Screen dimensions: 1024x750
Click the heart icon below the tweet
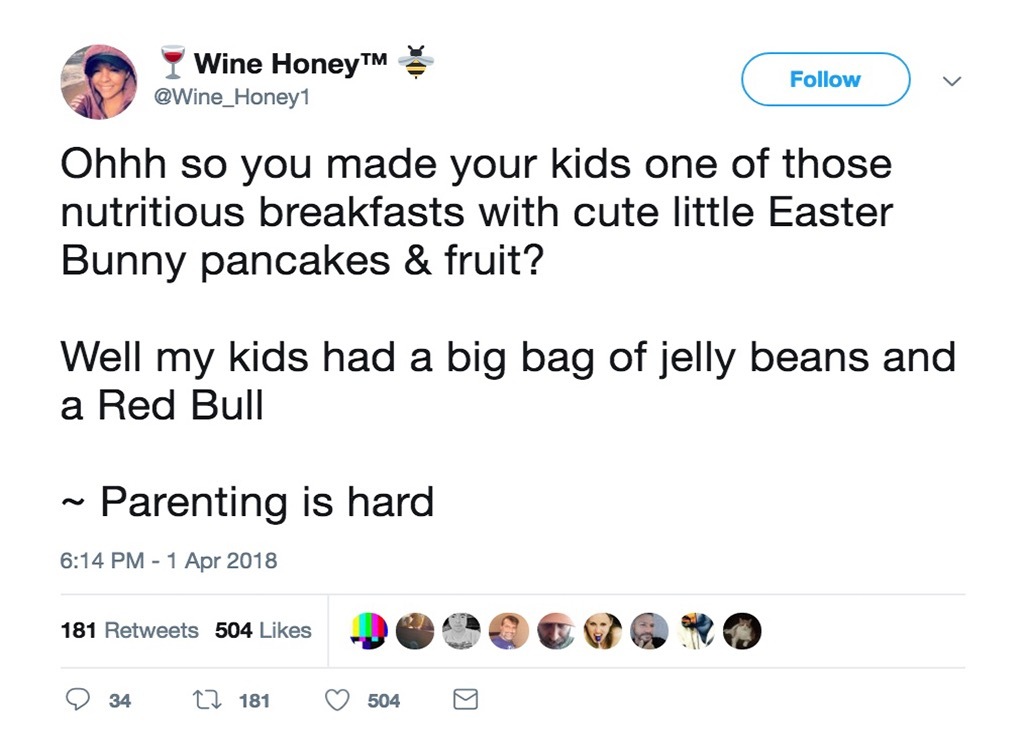pyautogui.click(x=336, y=700)
